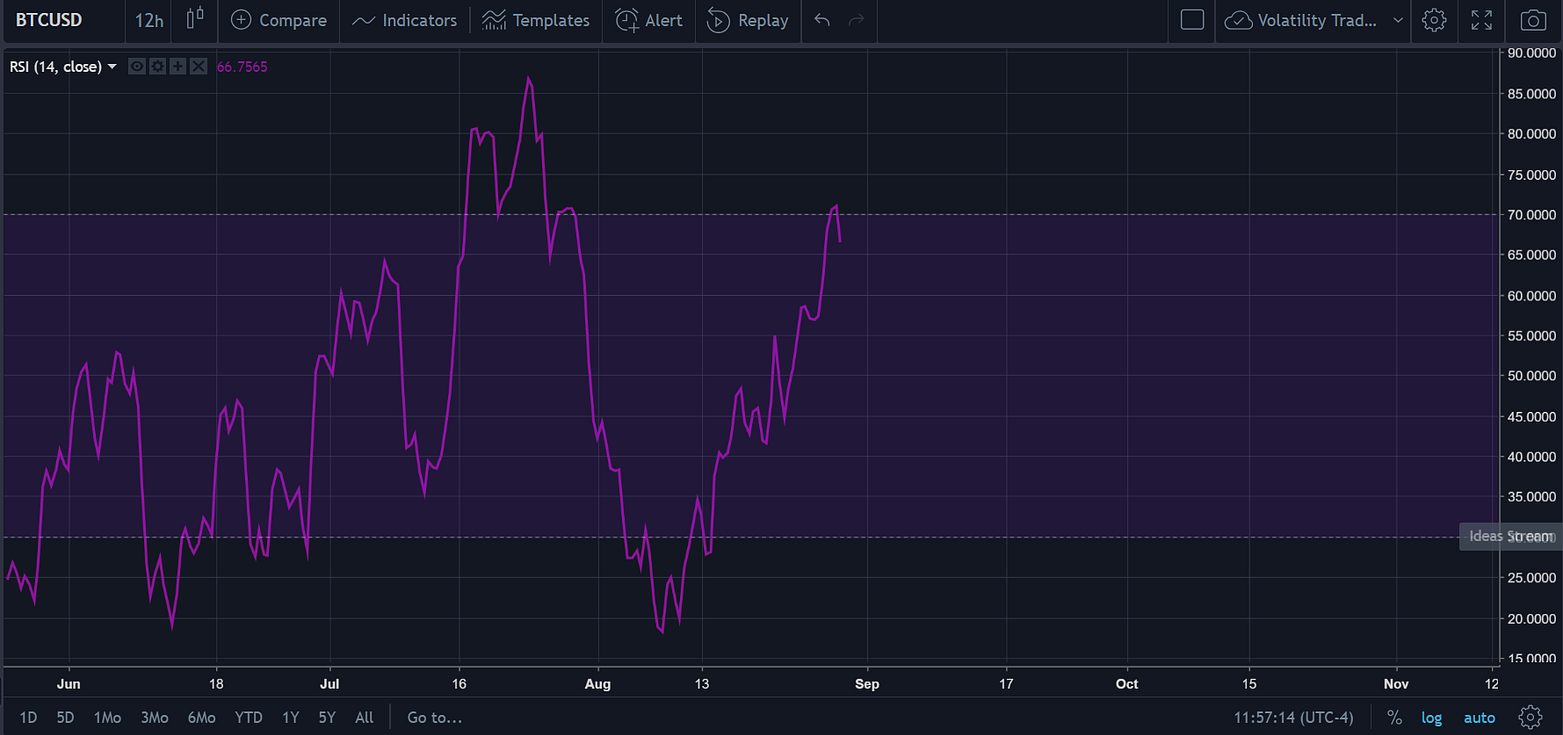Click the 70.0000 scale label
Viewport: 1563px width, 735px height.
point(1530,215)
